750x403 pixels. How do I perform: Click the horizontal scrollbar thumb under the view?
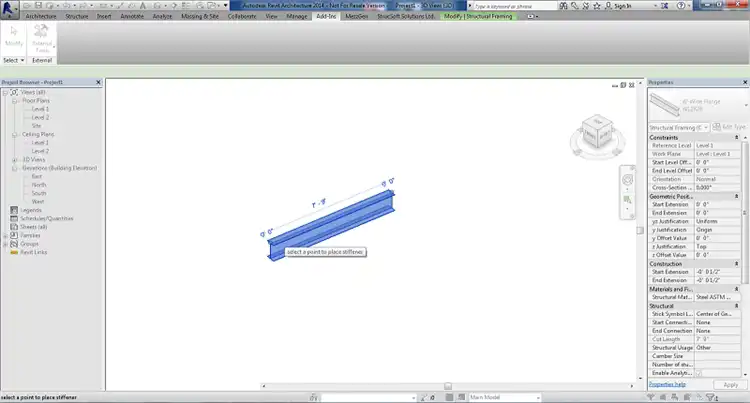448,386
